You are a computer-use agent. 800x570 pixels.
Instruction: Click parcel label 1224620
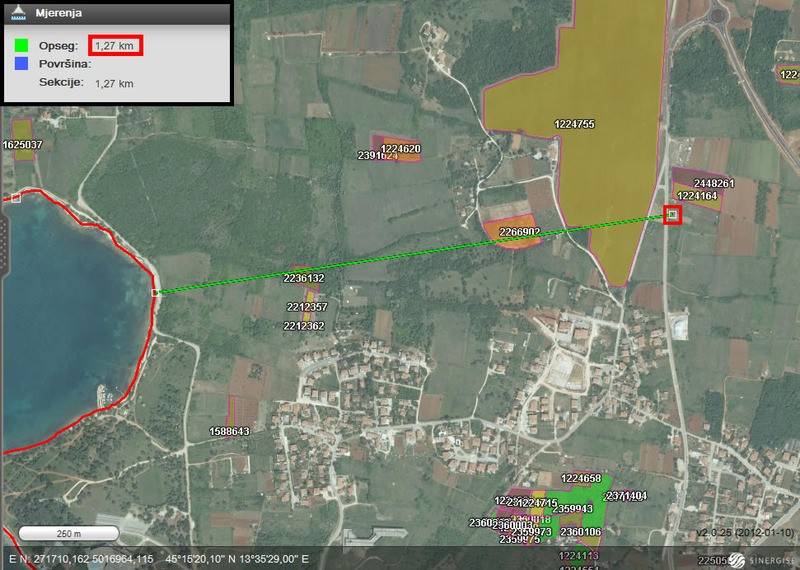(x=400, y=149)
